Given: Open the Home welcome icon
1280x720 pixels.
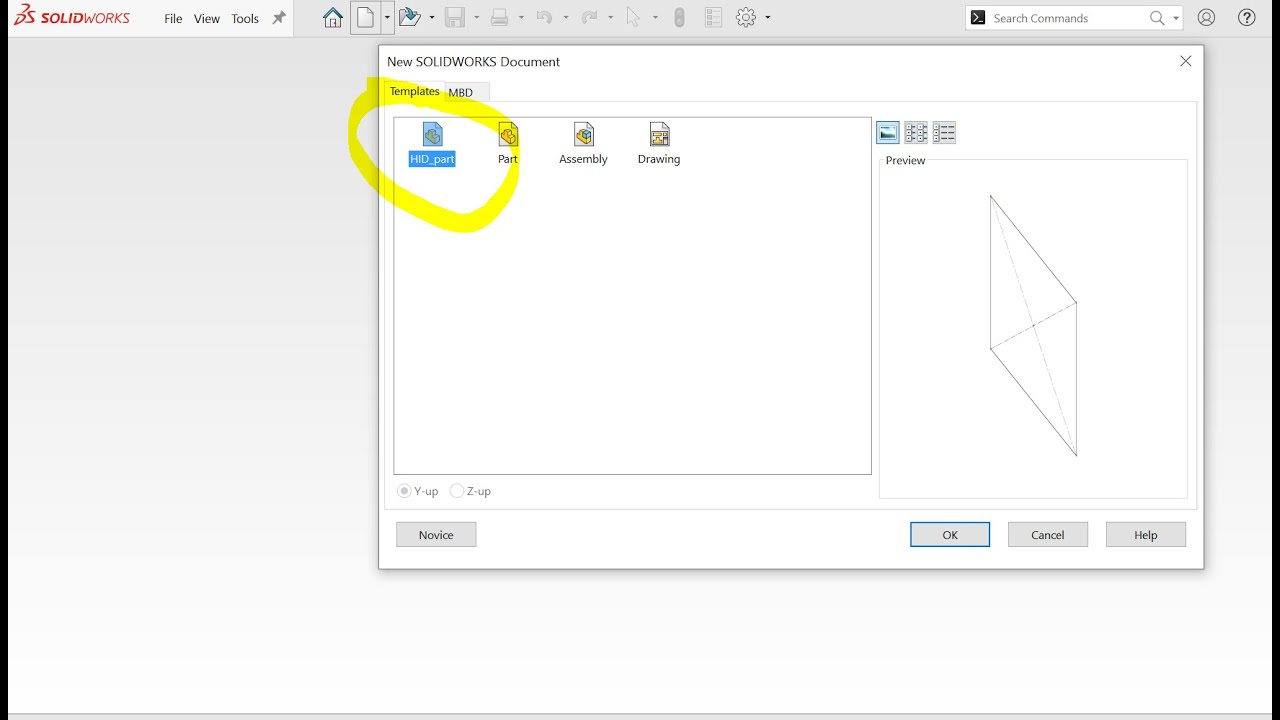Looking at the screenshot, I should coord(333,18).
